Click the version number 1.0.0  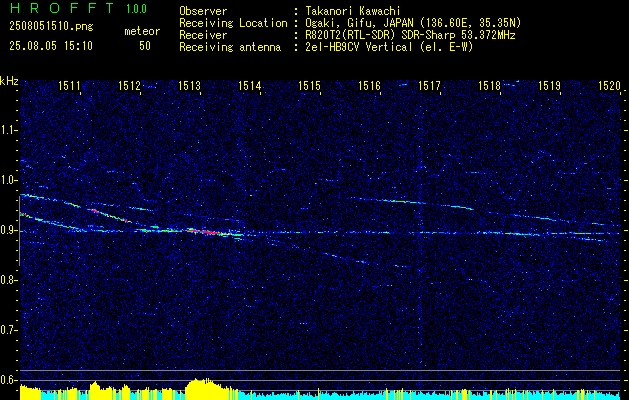(x=136, y=8)
